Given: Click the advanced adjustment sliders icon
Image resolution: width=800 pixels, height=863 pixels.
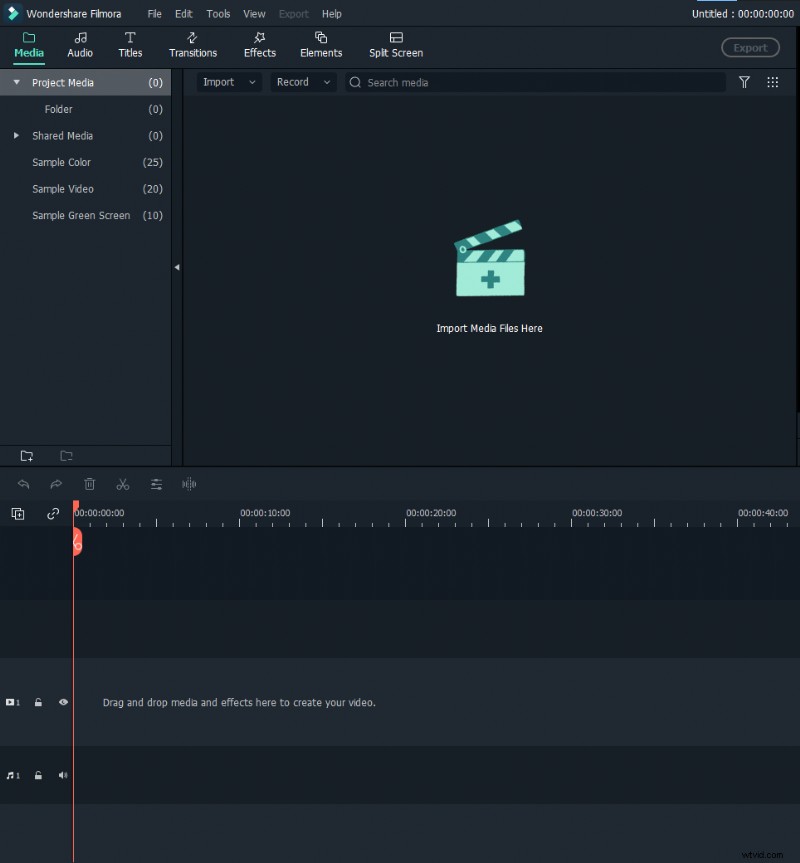Looking at the screenshot, I should 156,484.
